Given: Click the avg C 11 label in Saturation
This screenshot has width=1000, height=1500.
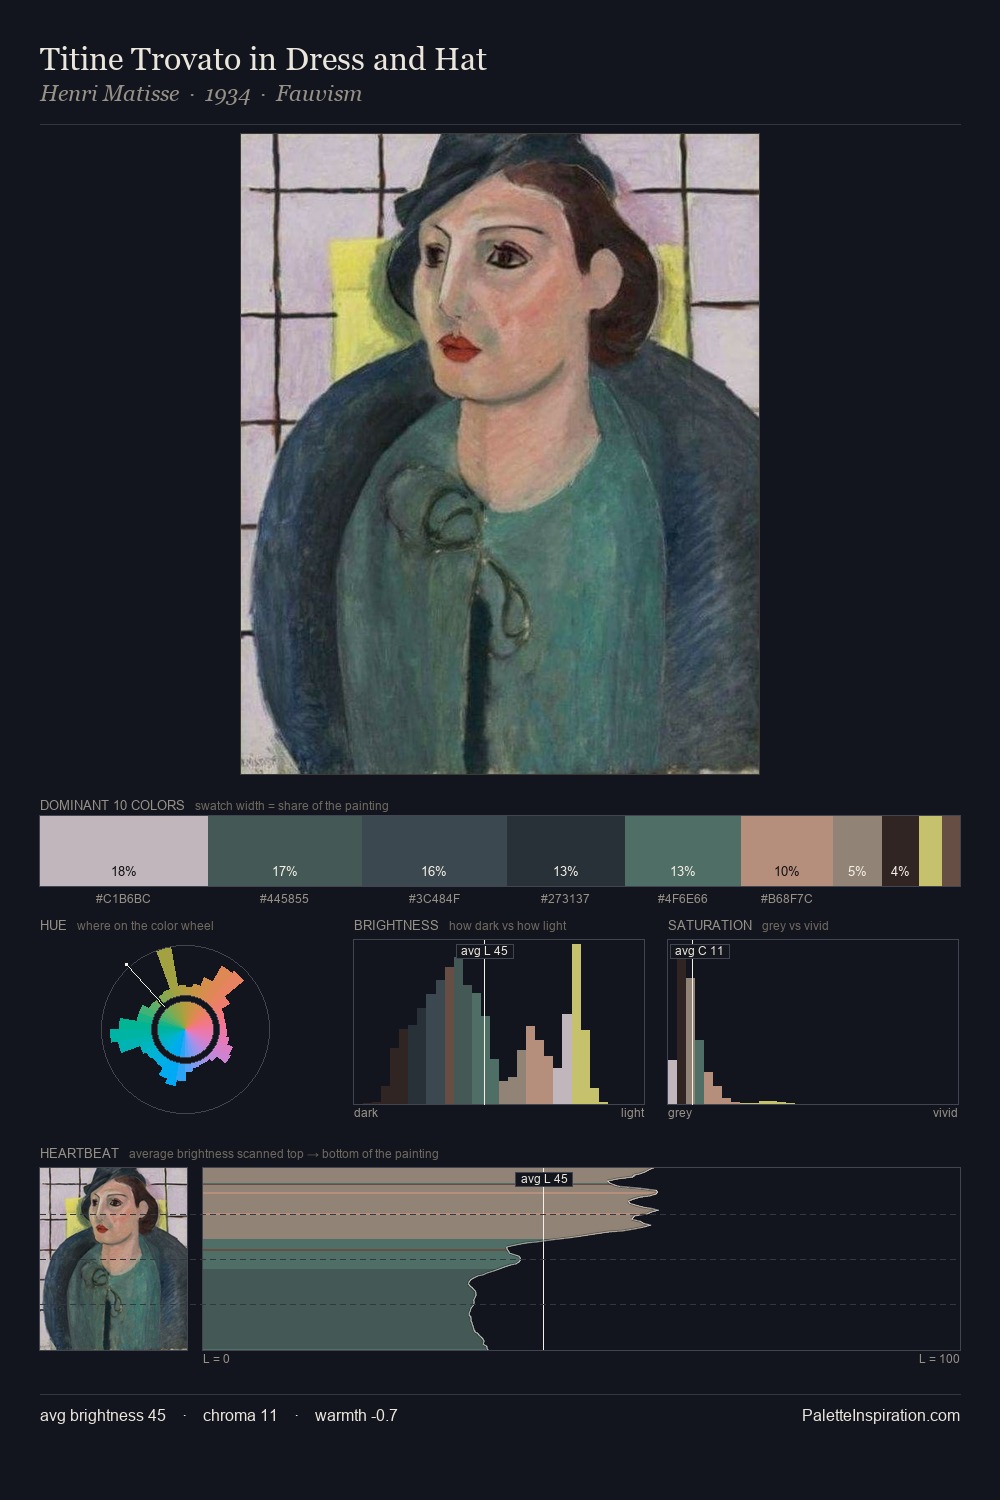Looking at the screenshot, I should 699,951.
